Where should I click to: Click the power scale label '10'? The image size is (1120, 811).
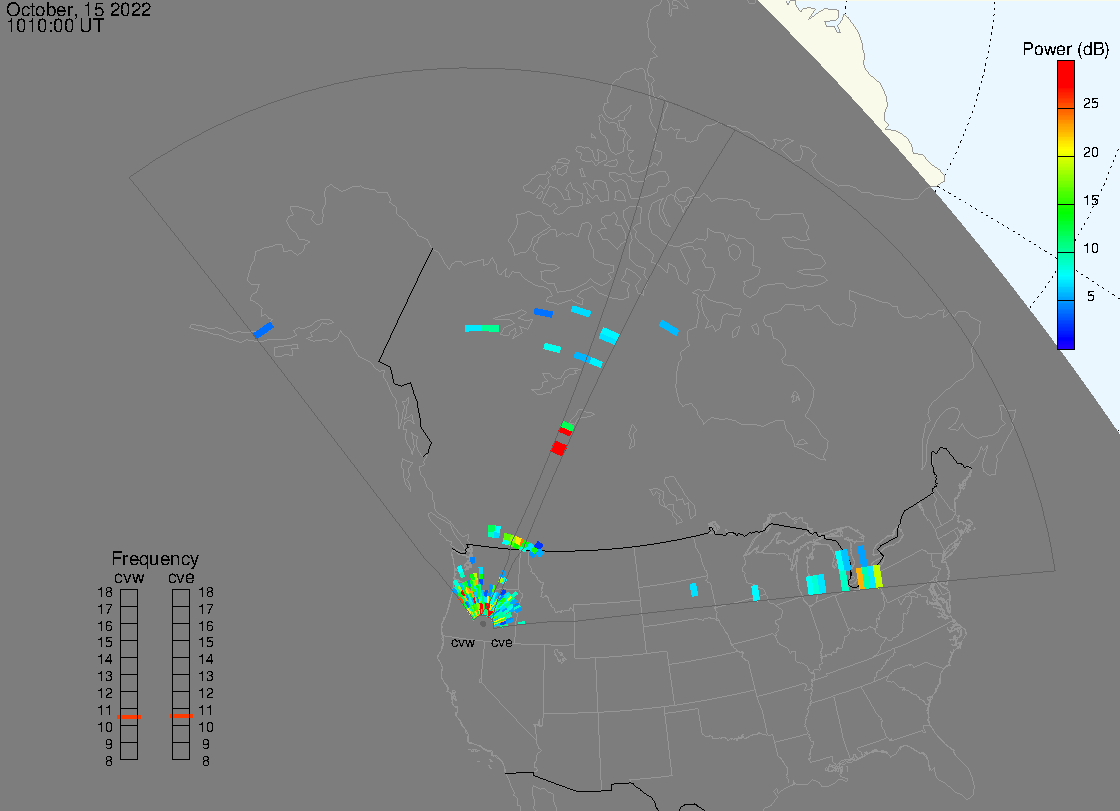pyautogui.click(x=1090, y=249)
